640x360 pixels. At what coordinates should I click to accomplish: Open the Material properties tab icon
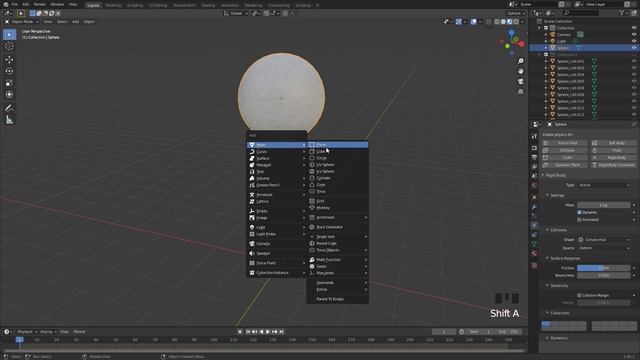[534, 253]
